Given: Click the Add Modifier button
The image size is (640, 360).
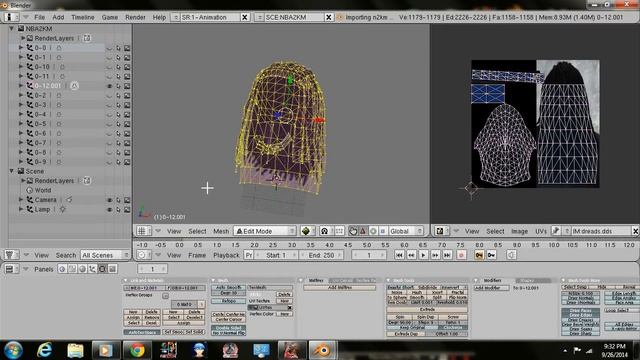Looking at the screenshot, I should (491, 288).
